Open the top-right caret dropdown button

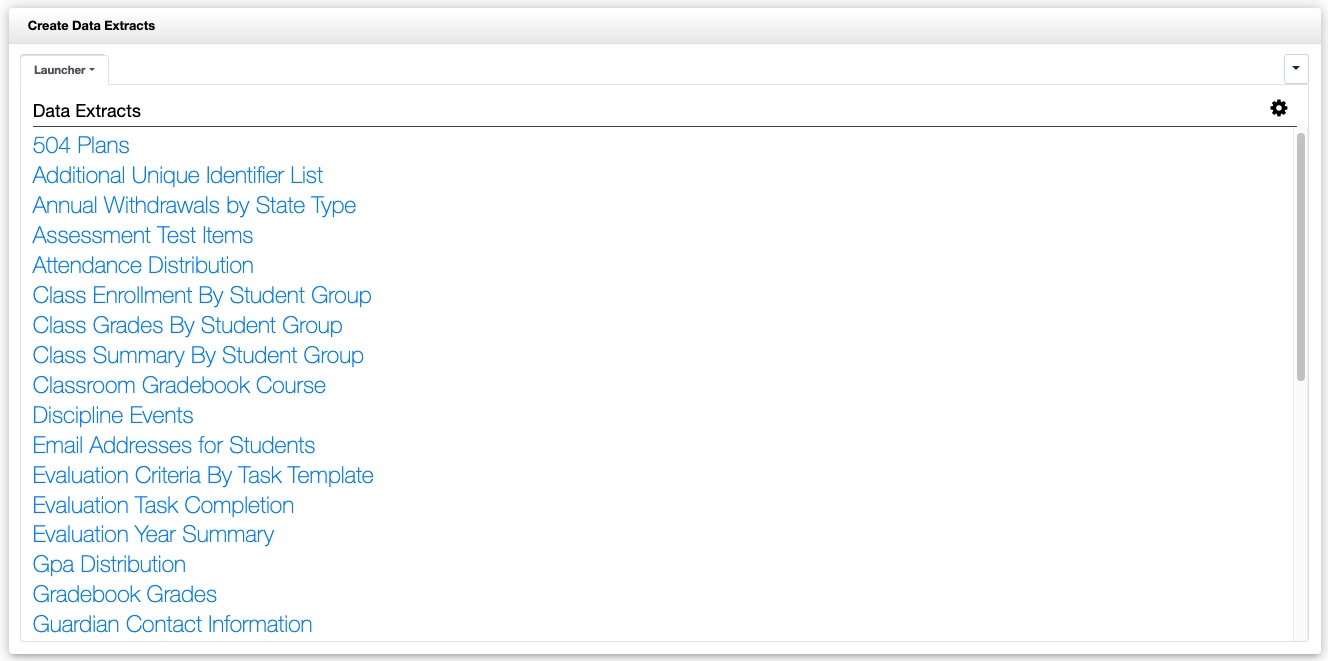coord(1296,68)
